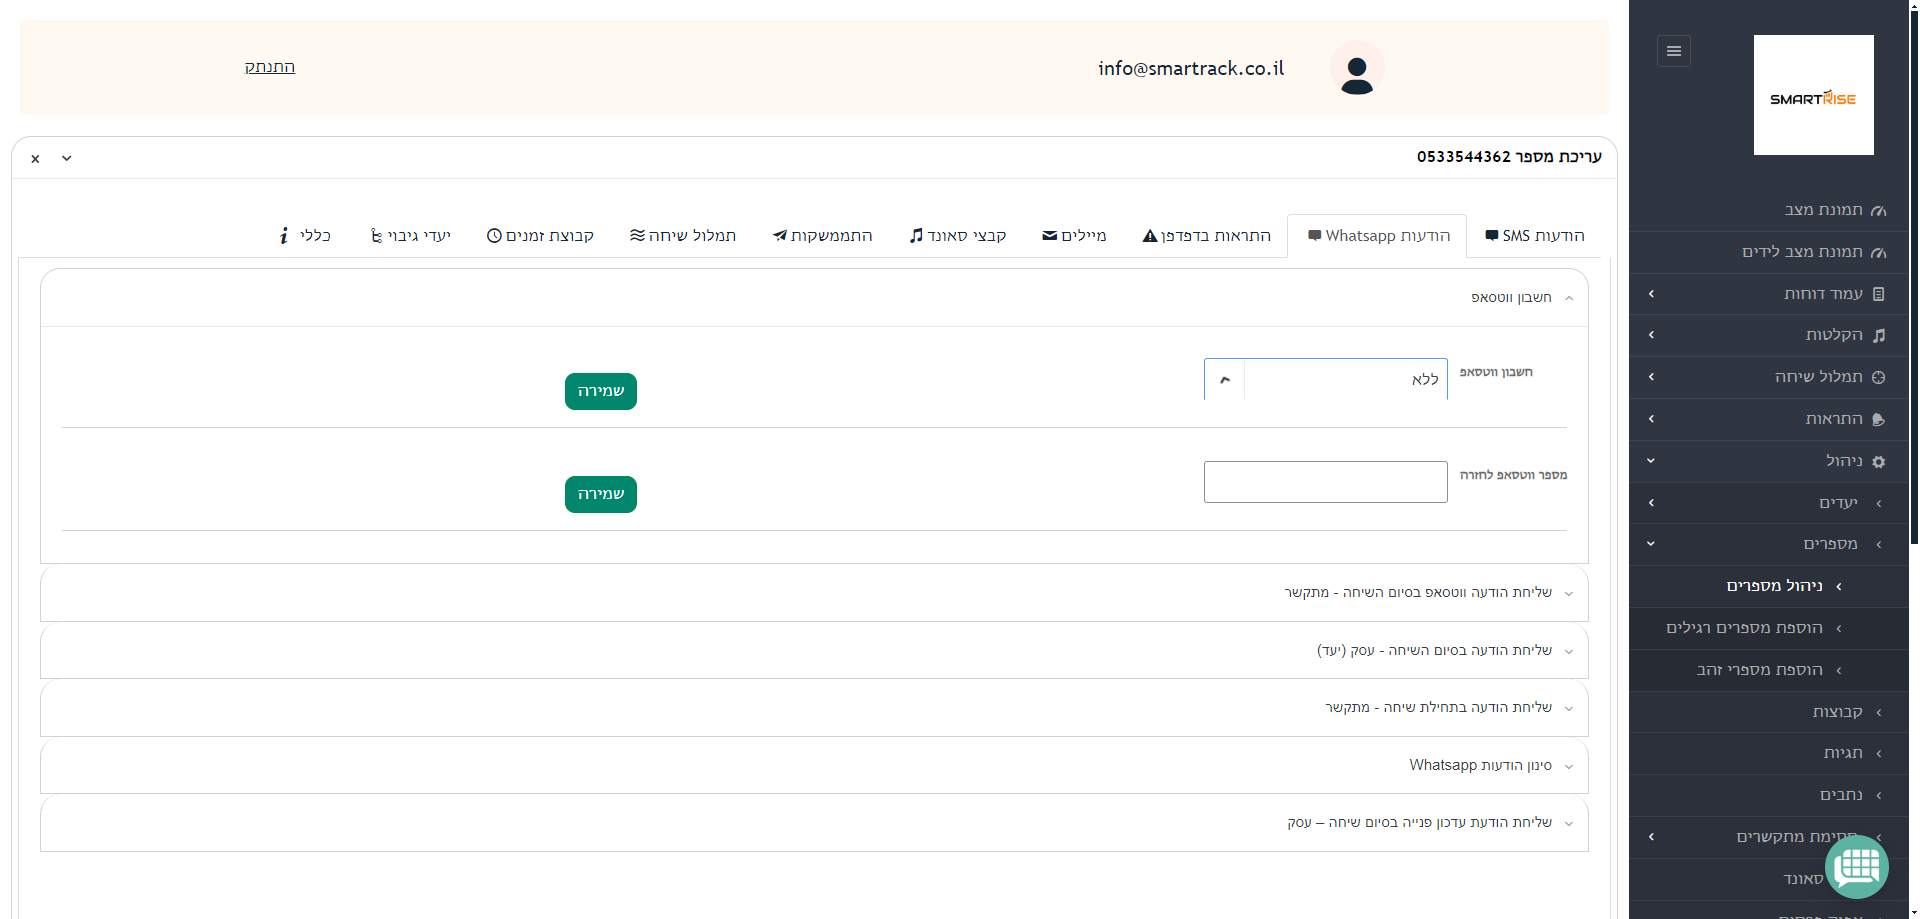Open הוספת מספרי זהר in the sidebar
The width and height of the screenshot is (1920, 919).
pos(1768,670)
